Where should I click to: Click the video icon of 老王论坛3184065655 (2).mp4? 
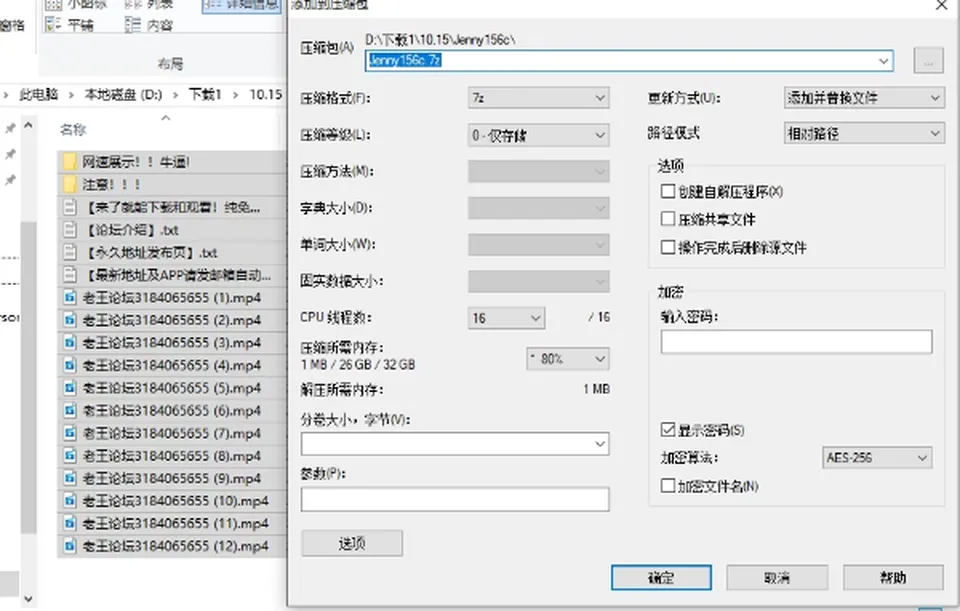click(70, 320)
